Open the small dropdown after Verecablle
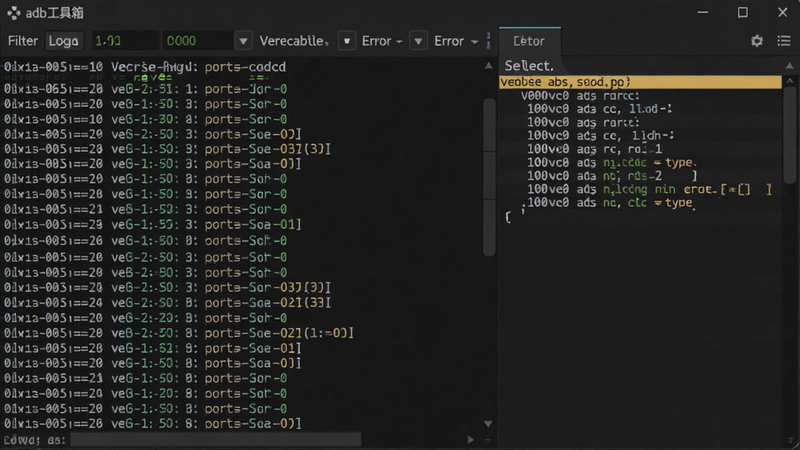This screenshot has height=450, width=800. tap(347, 41)
